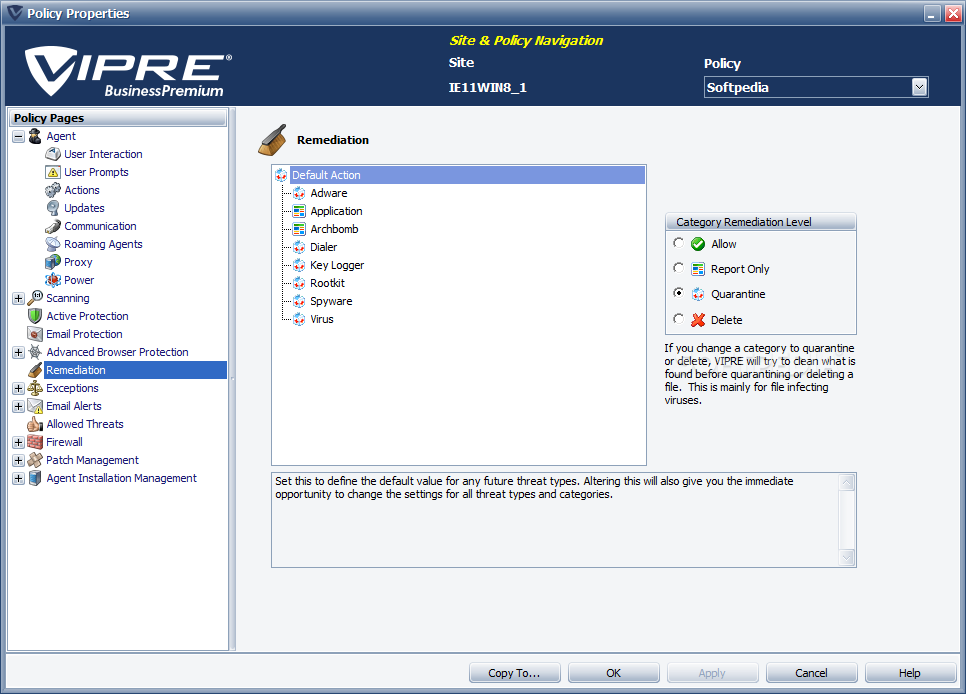Expand the Advanced Browser Protection node
Screen dimensions: 966x694
pos(18,353)
